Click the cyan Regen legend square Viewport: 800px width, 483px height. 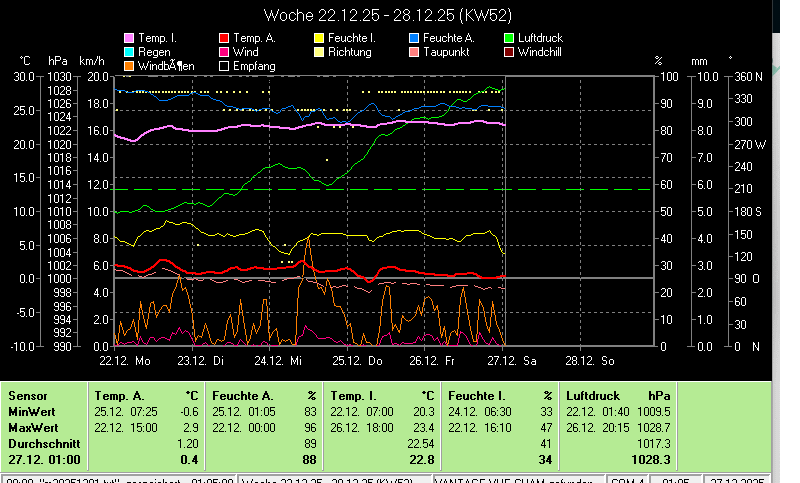pyautogui.click(x=129, y=52)
